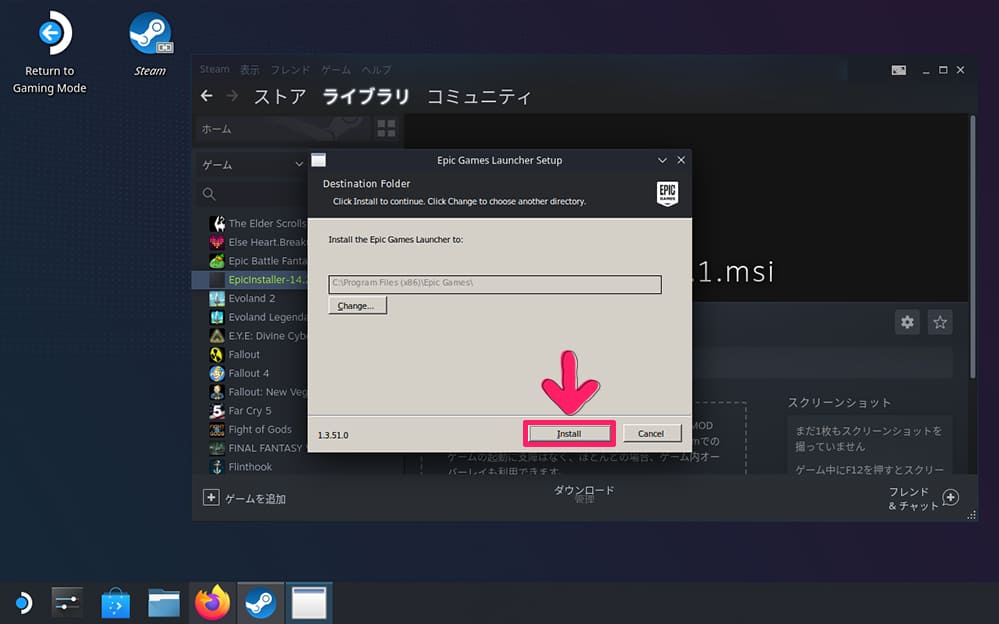Click the setup title bar window icon
999x624 pixels.
tap(319, 159)
